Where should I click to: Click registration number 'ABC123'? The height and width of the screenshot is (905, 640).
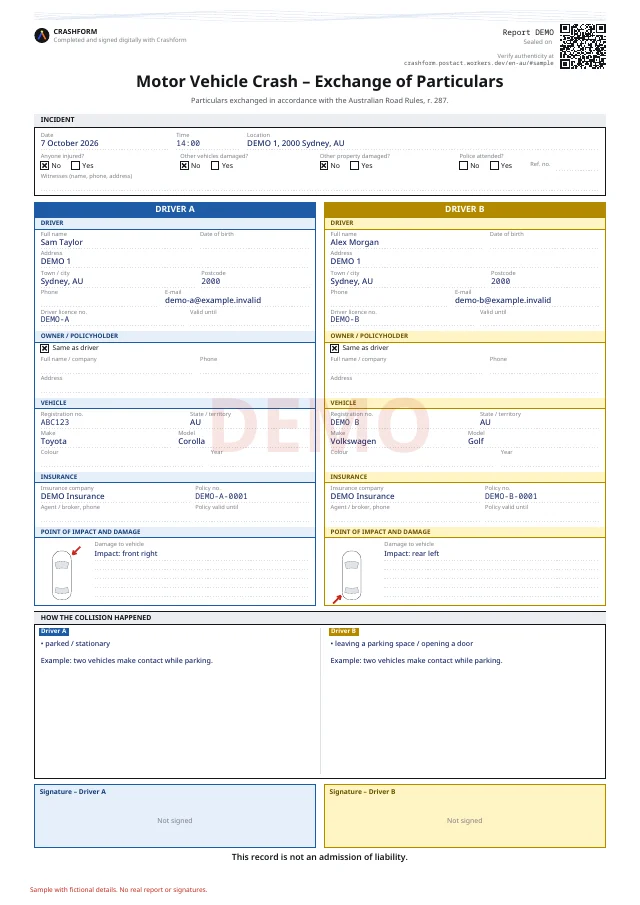[x=55, y=422]
